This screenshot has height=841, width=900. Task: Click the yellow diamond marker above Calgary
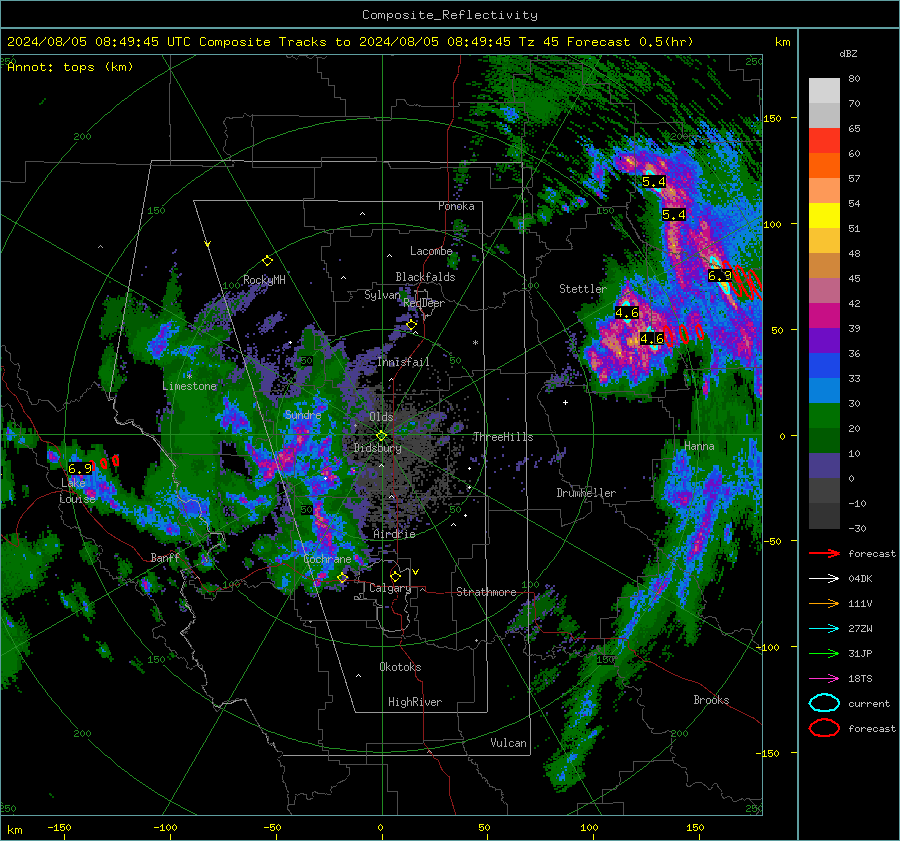(395, 576)
